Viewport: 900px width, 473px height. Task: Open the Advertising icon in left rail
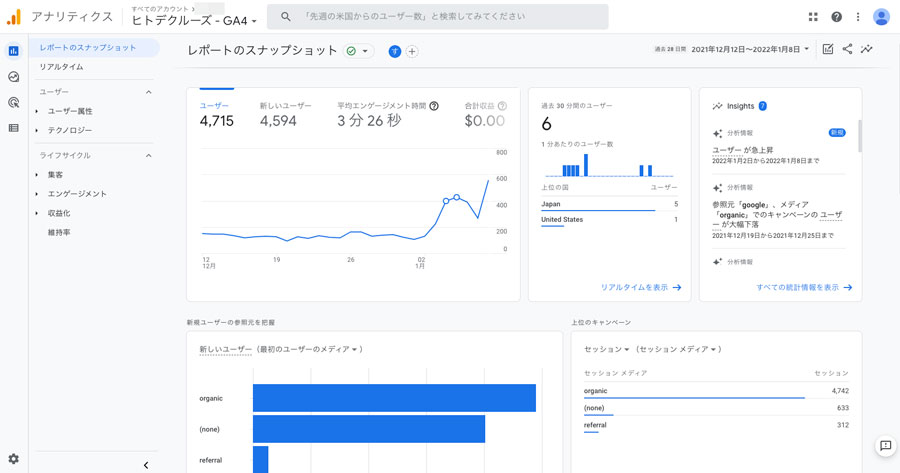pyautogui.click(x=13, y=102)
